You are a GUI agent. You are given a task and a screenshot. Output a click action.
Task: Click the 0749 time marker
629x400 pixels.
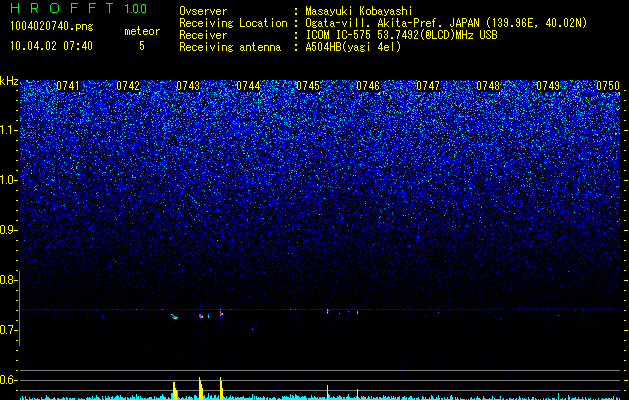548,86
